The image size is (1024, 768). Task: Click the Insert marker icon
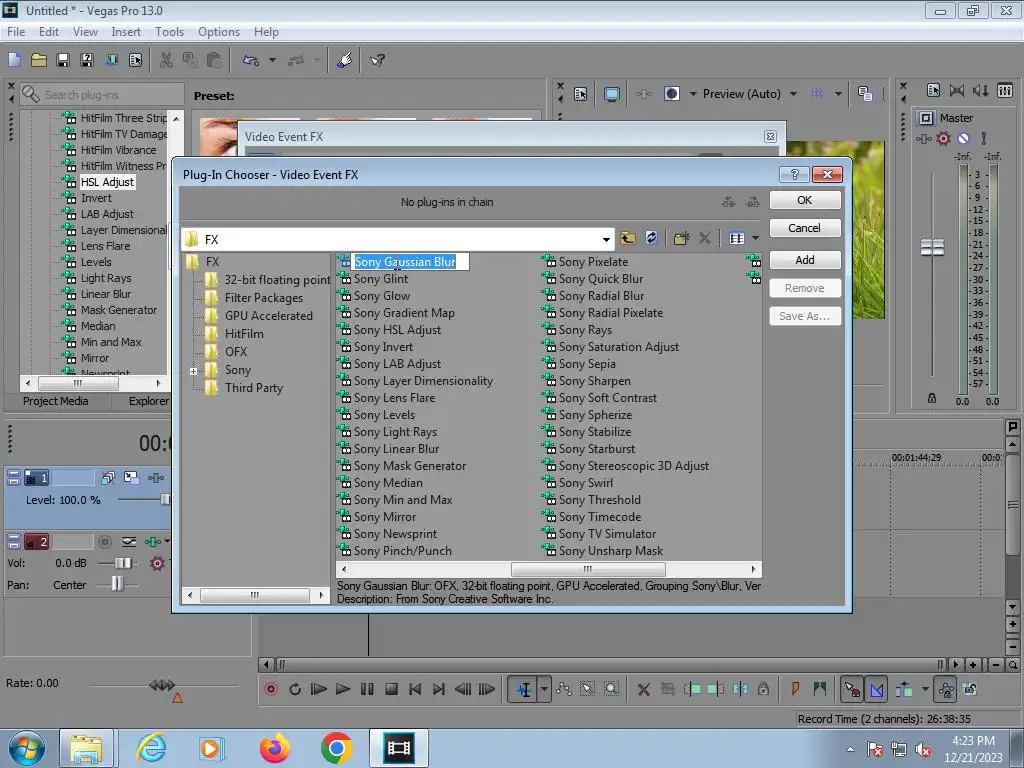point(795,689)
